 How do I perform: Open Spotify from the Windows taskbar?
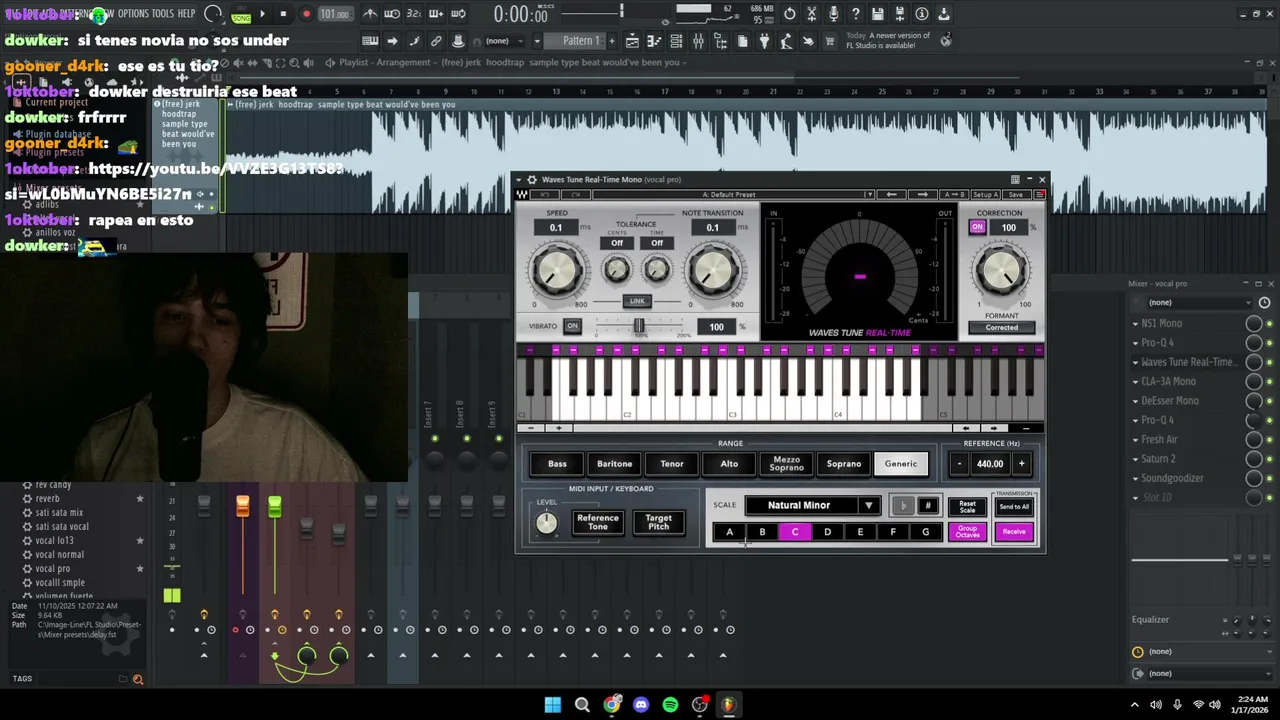coord(670,705)
